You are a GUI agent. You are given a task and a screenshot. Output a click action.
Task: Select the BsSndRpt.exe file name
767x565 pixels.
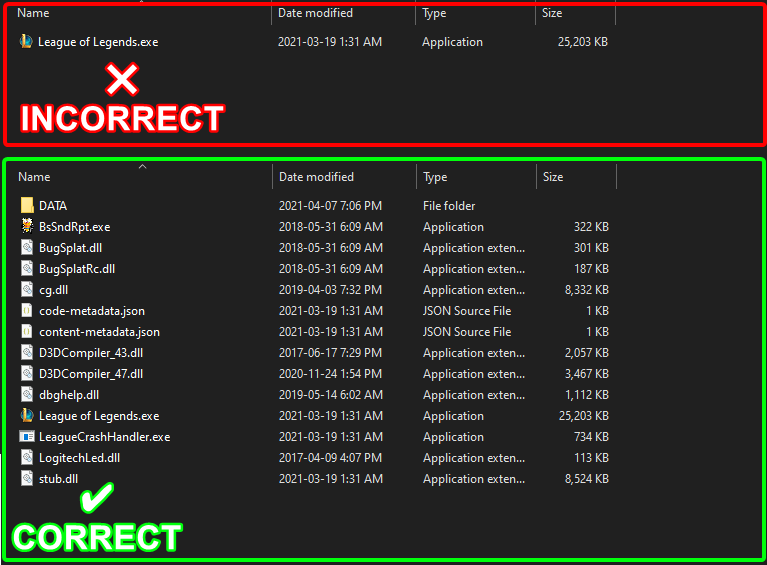point(74,227)
